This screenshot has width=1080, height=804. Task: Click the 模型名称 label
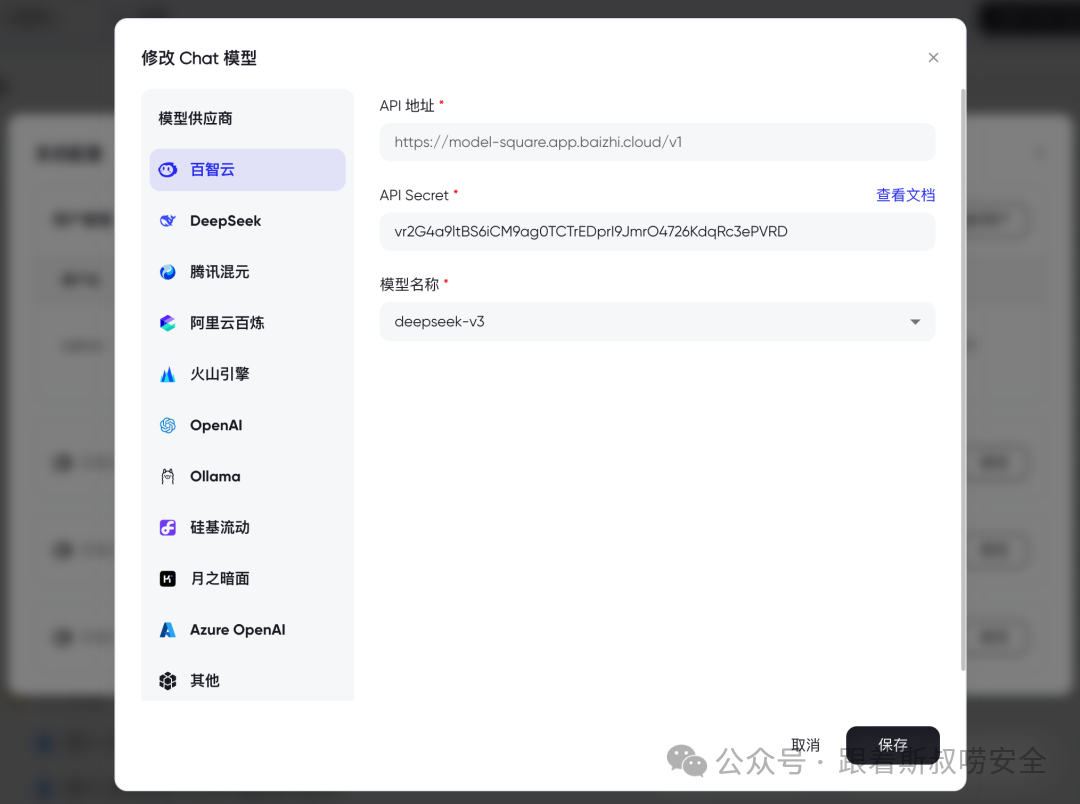pos(409,285)
